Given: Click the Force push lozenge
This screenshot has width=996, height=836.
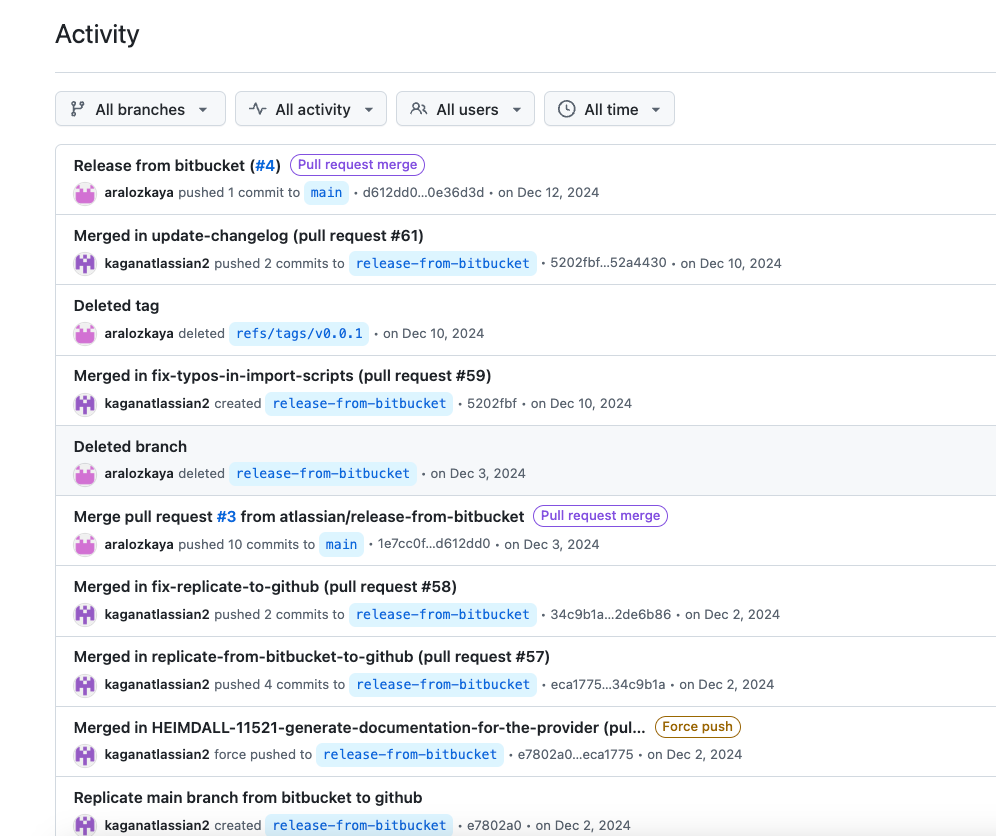Looking at the screenshot, I should click(x=697, y=726).
